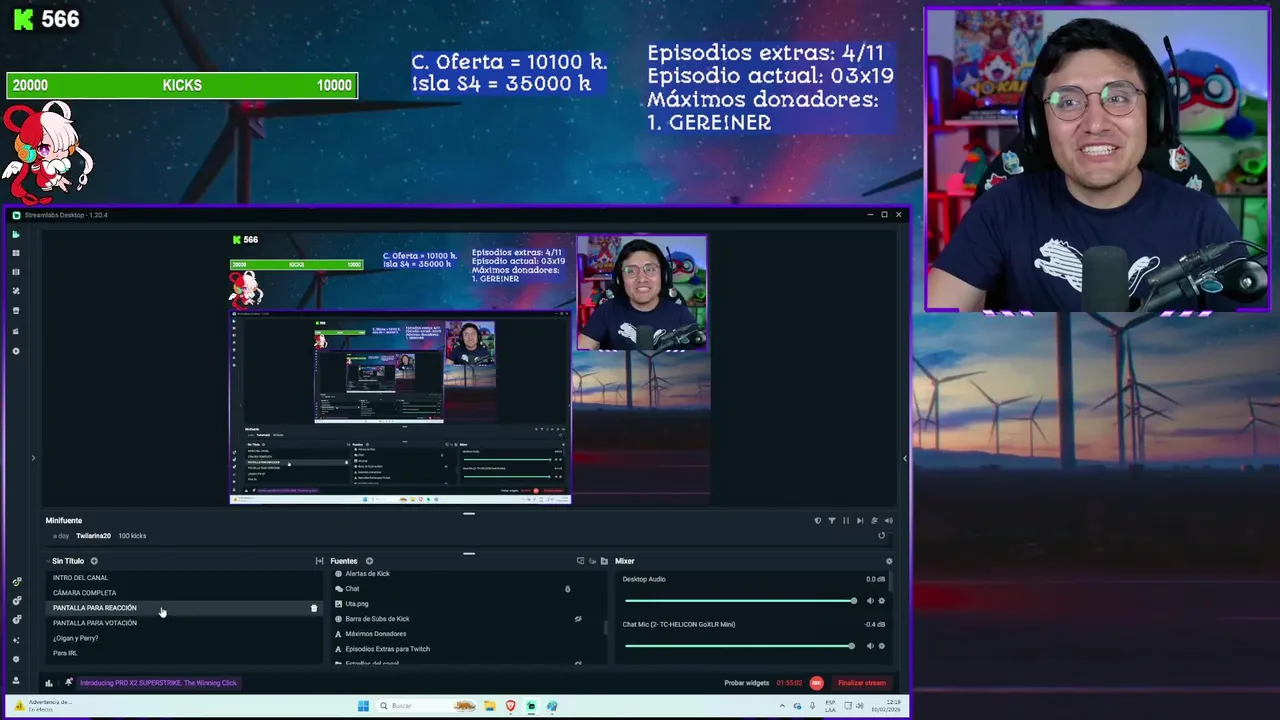Screen dimensions: 1280x720
Task: Open the Highlighter icon in left sidebar
Action: pos(16,331)
